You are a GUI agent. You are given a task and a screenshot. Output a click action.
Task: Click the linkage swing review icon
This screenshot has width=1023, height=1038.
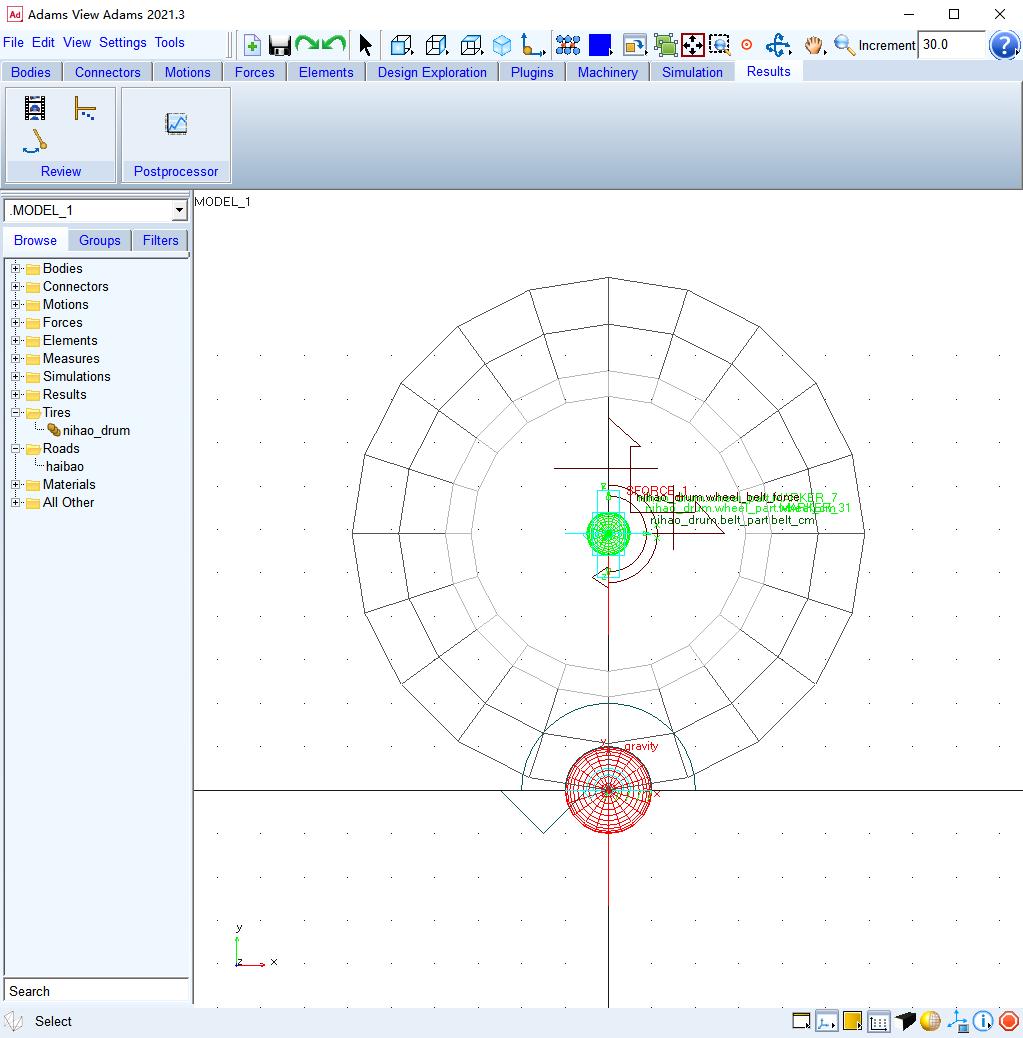click(x=35, y=141)
